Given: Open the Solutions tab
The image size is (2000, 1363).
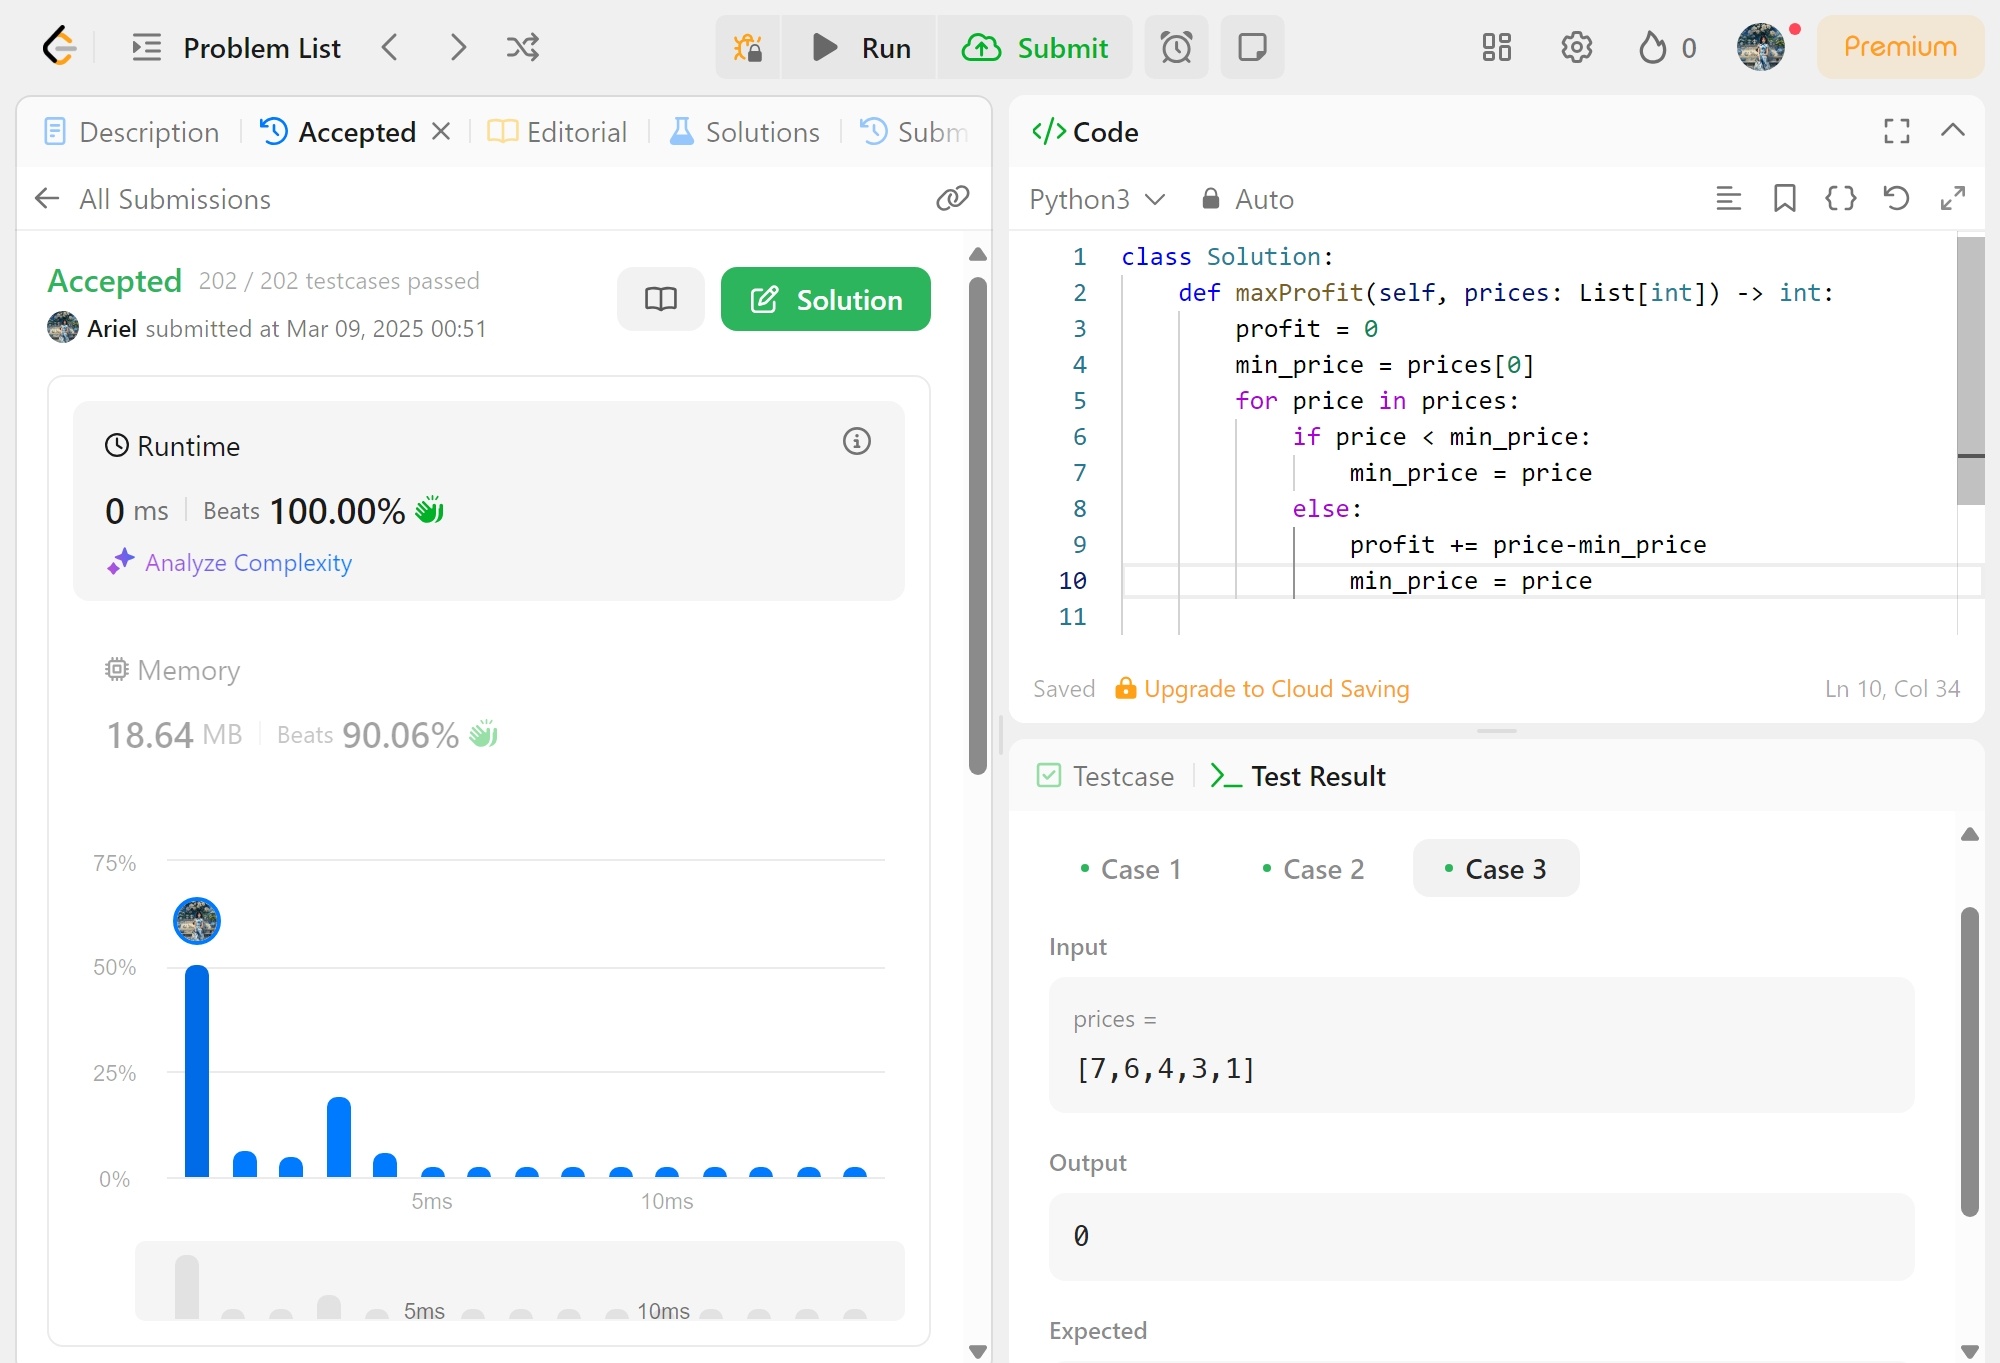Looking at the screenshot, I should (745, 132).
